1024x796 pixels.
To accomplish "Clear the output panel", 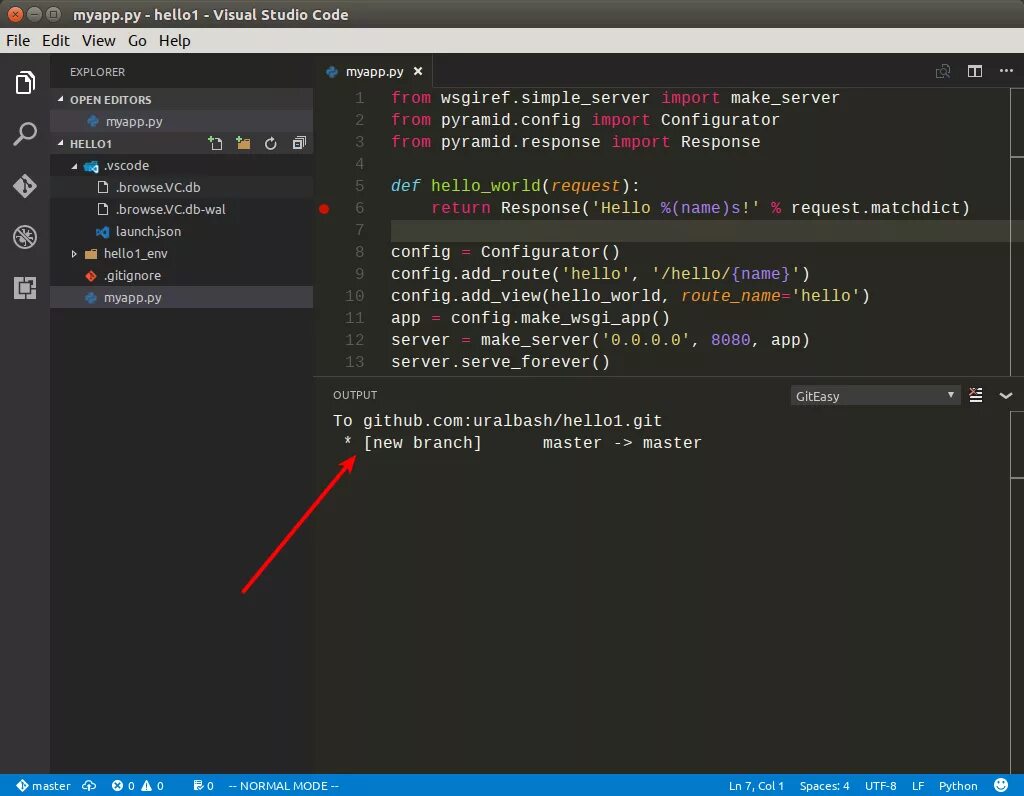I will tap(976, 395).
